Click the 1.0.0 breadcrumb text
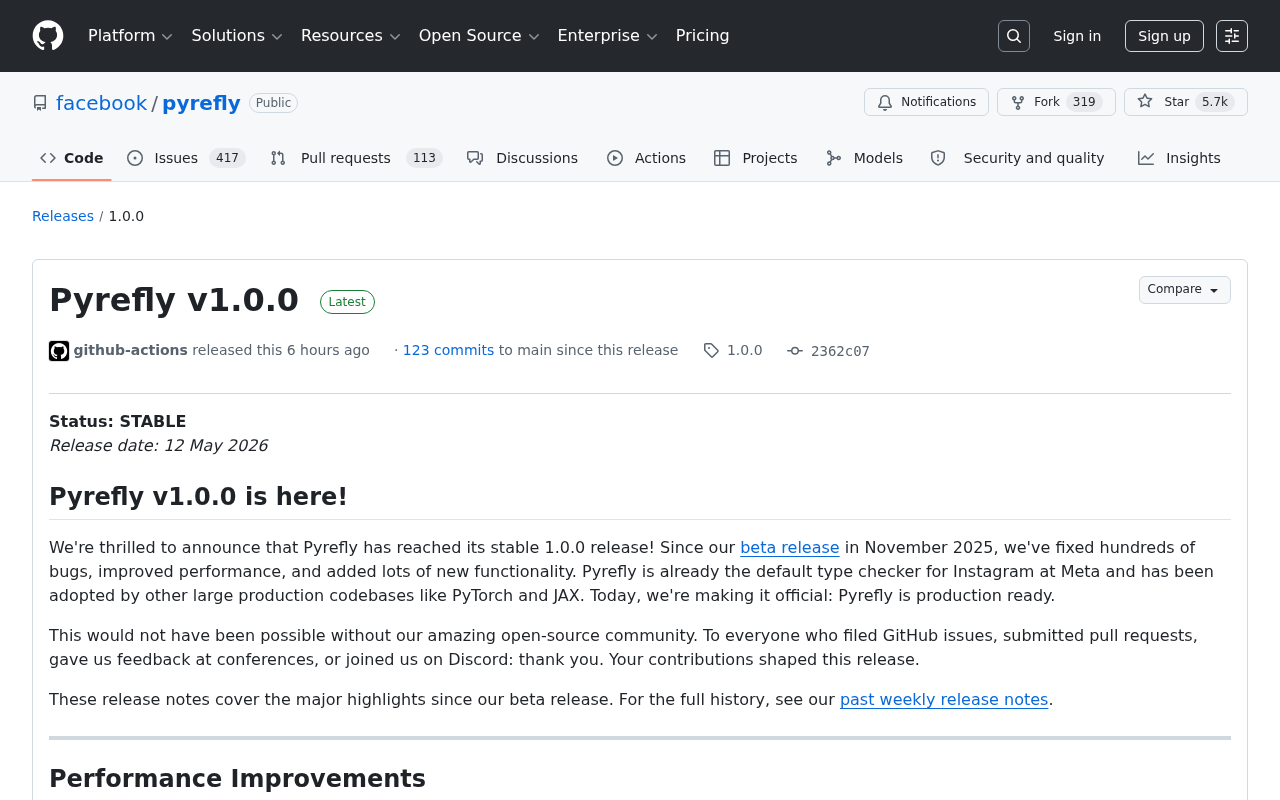Viewport: 1280px width, 800px height. coord(126,216)
